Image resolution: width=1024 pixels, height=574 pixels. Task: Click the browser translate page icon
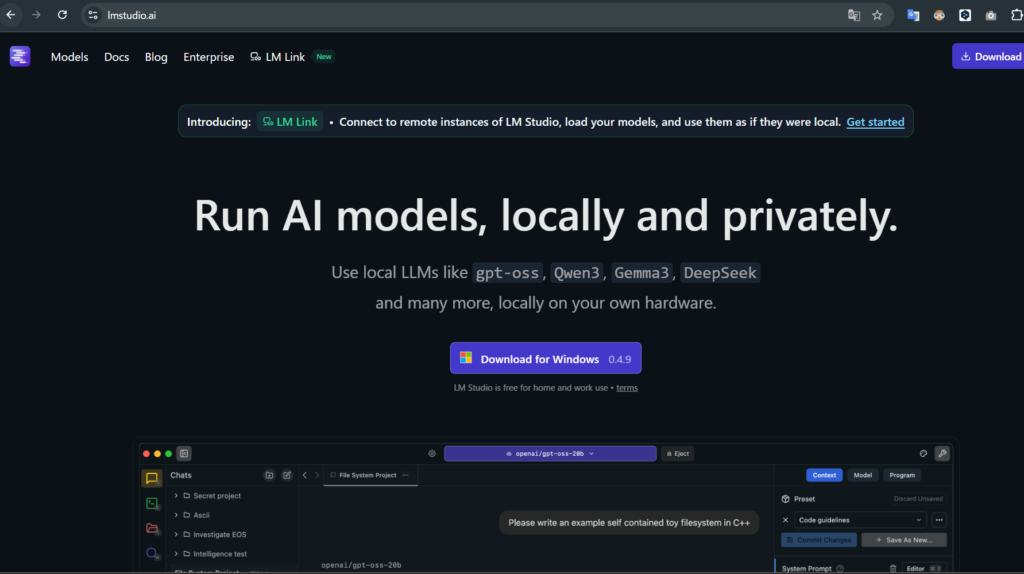(x=854, y=15)
